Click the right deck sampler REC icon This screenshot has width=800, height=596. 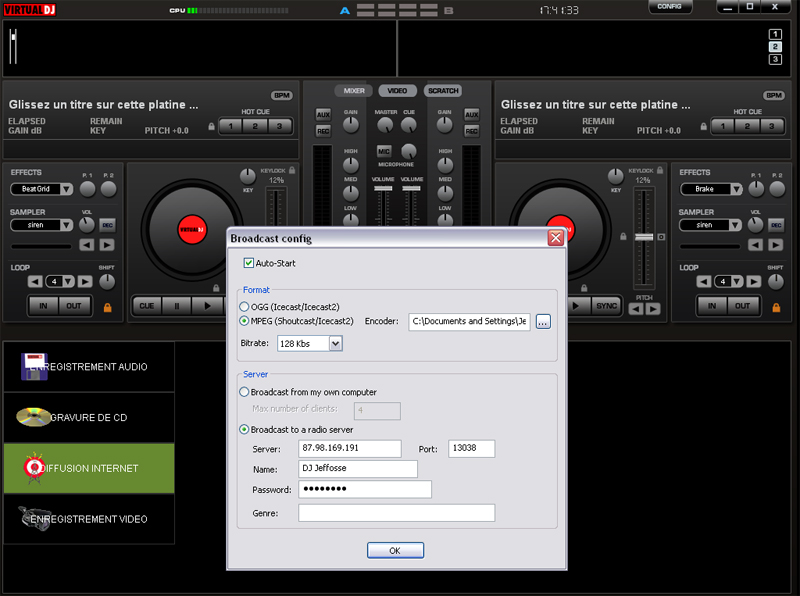coord(776,225)
